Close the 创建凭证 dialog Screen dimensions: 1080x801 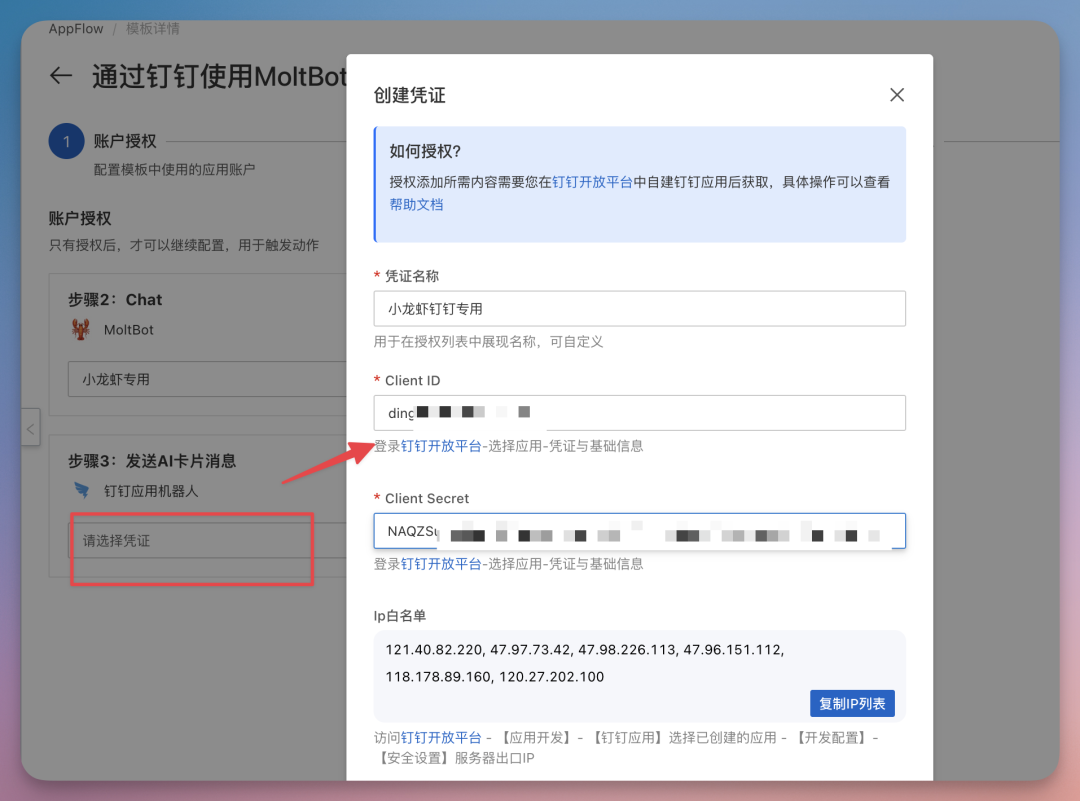point(897,94)
